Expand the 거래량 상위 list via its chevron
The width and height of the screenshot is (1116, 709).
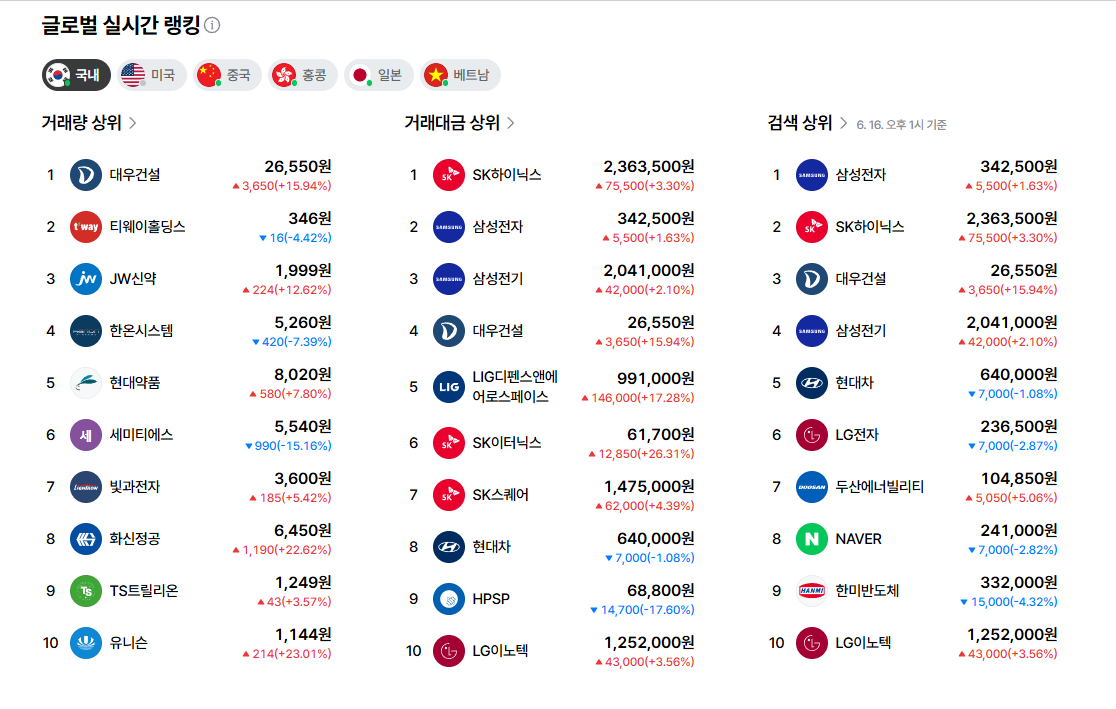pyautogui.click(x=132, y=123)
